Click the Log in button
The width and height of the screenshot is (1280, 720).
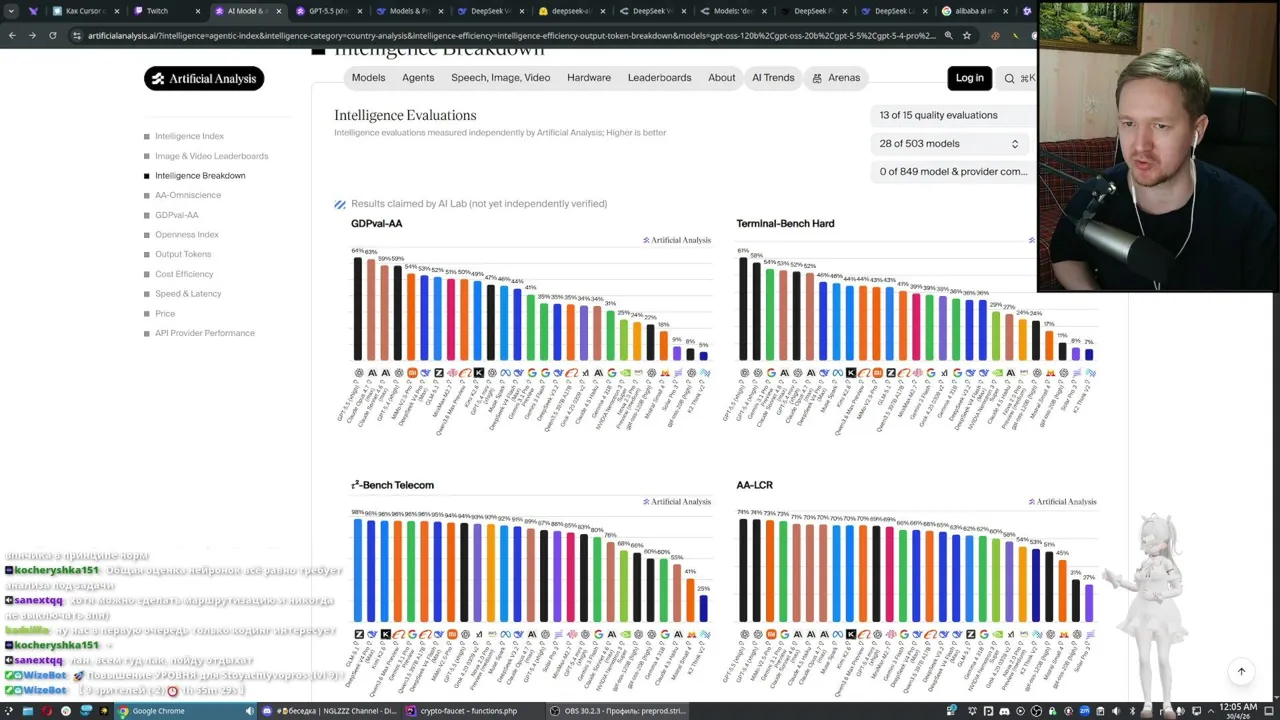click(969, 78)
